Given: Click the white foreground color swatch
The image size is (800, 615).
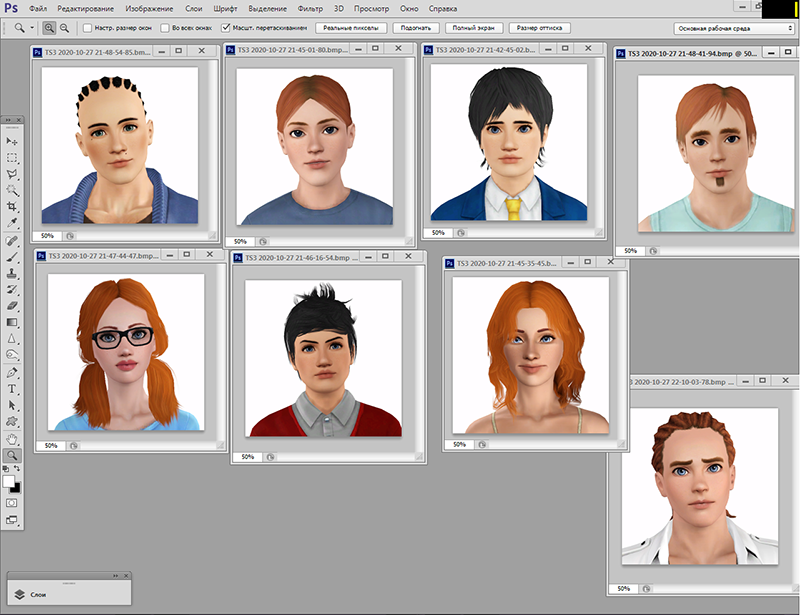Looking at the screenshot, I should [8, 481].
